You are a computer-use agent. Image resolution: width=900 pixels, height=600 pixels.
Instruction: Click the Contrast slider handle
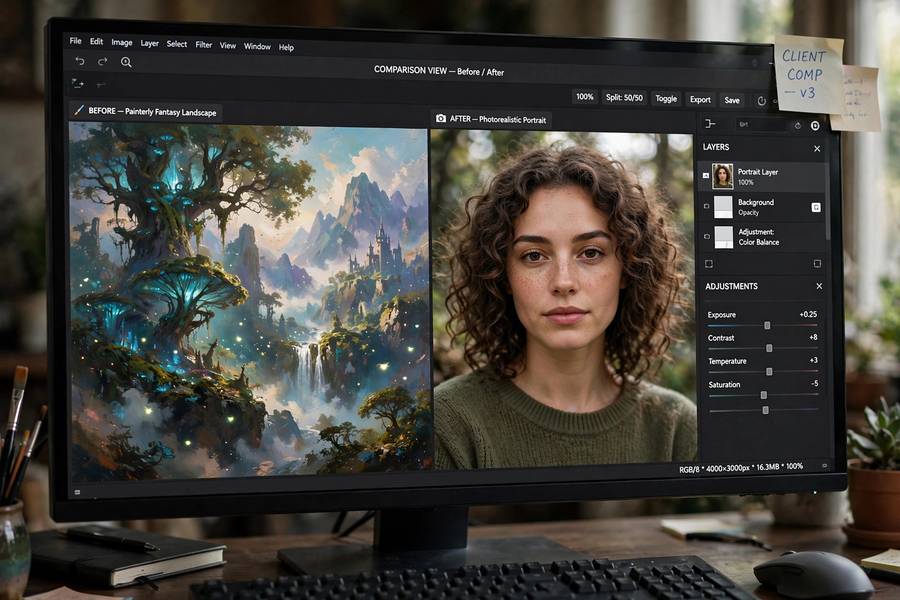tap(769, 349)
